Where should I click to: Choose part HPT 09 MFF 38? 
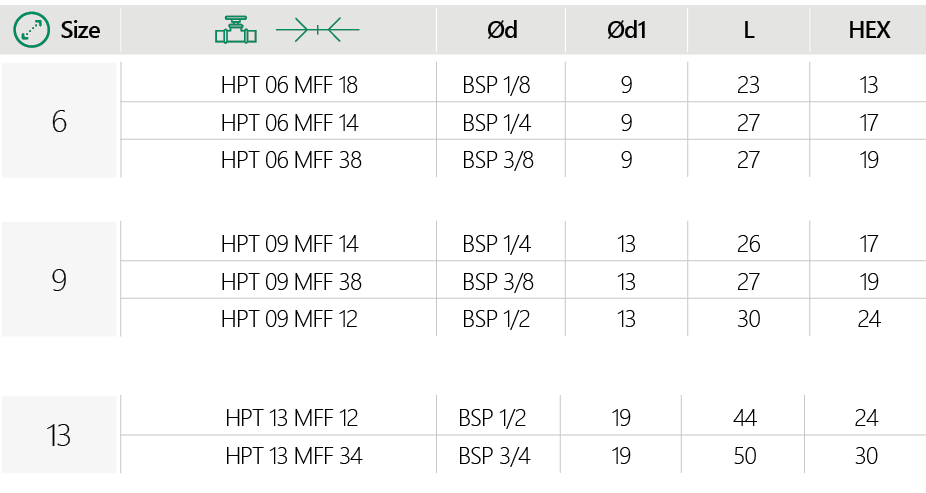290,282
